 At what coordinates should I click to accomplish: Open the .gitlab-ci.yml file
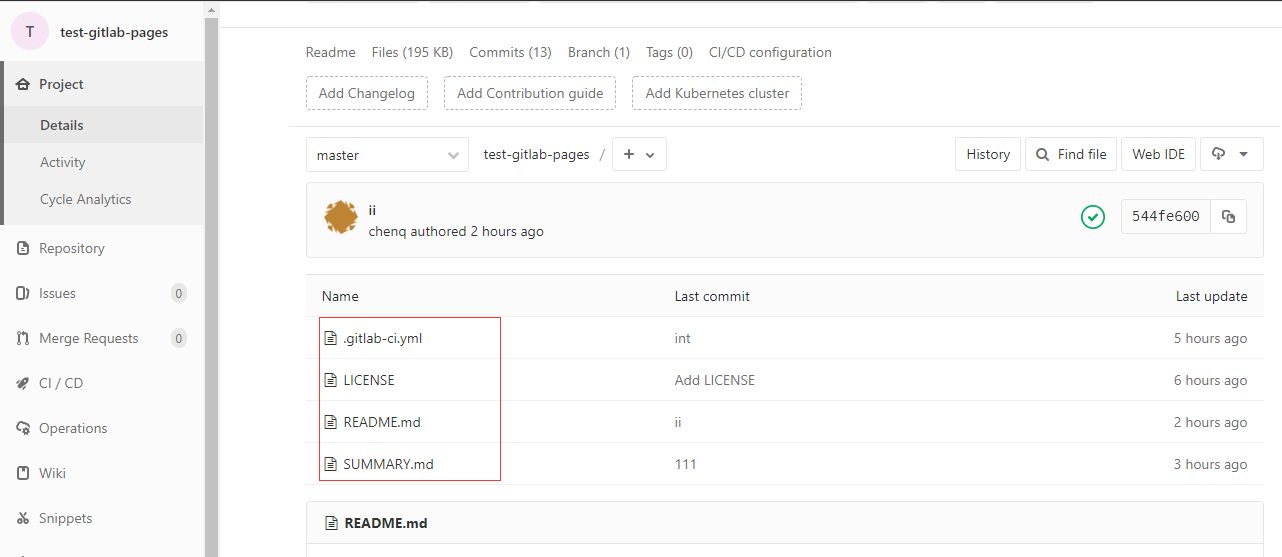382,338
